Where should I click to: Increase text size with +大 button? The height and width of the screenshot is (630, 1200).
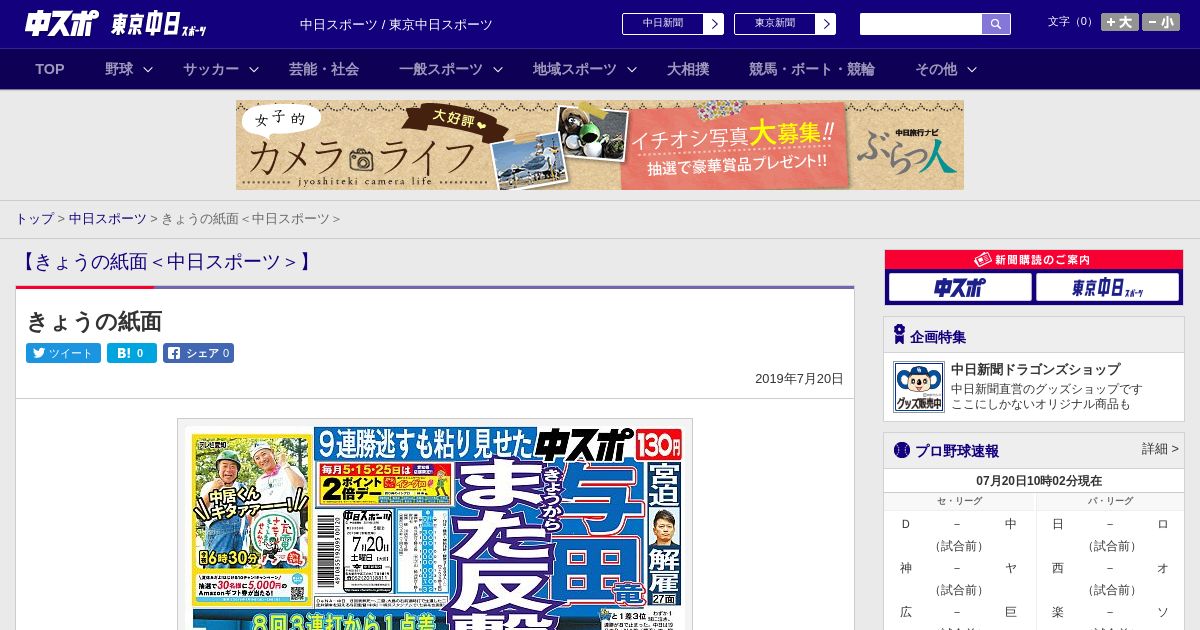pyautogui.click(x=1120, y=22)
